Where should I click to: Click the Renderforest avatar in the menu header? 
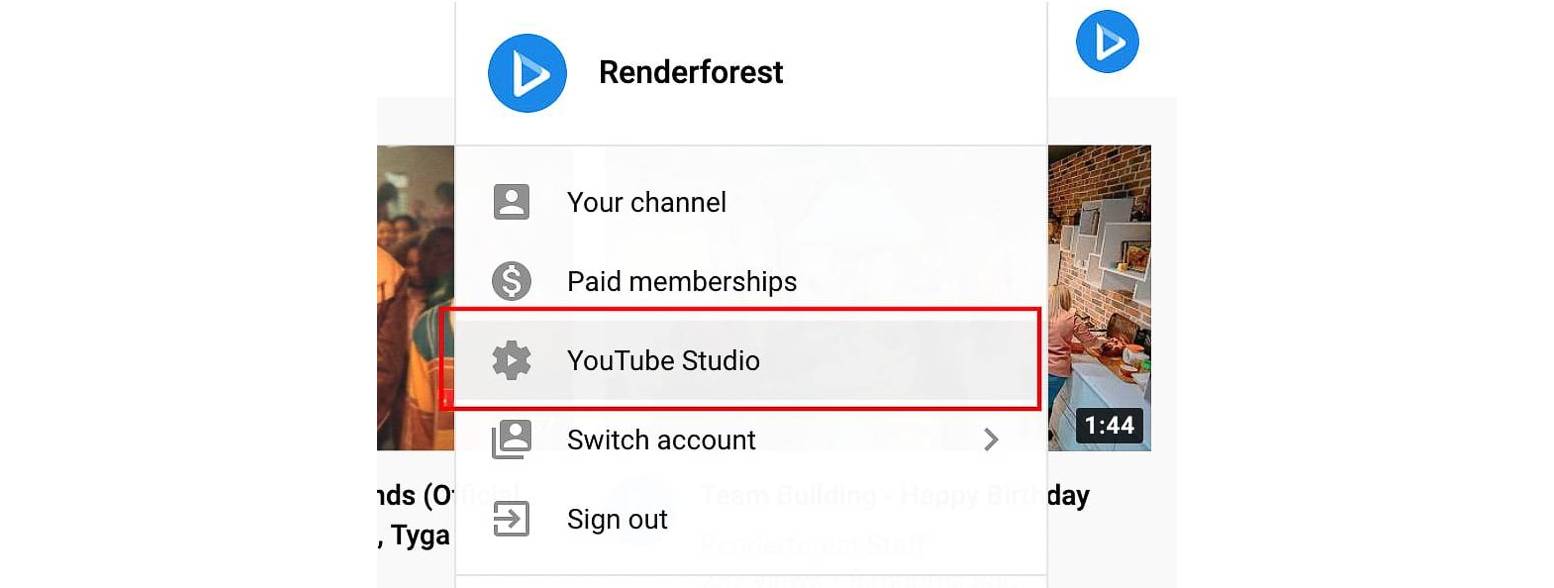tap(527, 72)
